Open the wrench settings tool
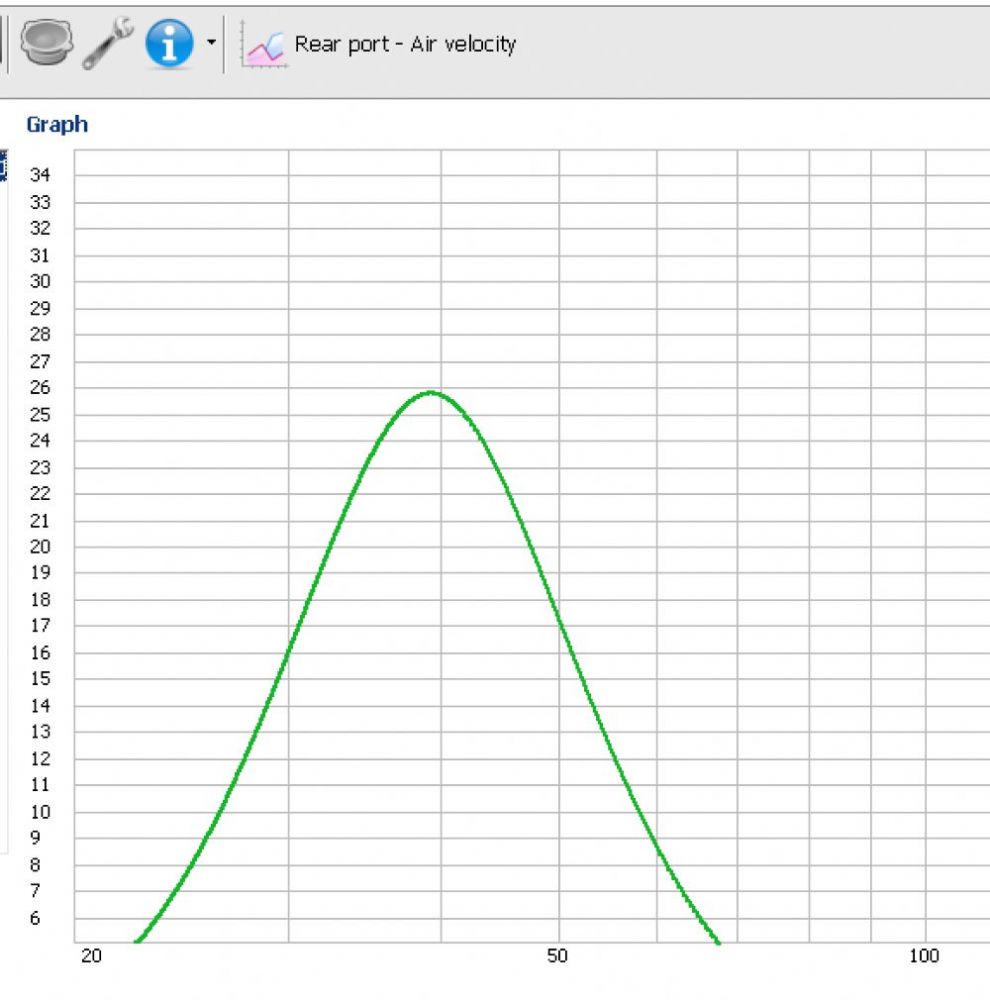Viewport: 990px width, 1000px height. pos(107,43)
